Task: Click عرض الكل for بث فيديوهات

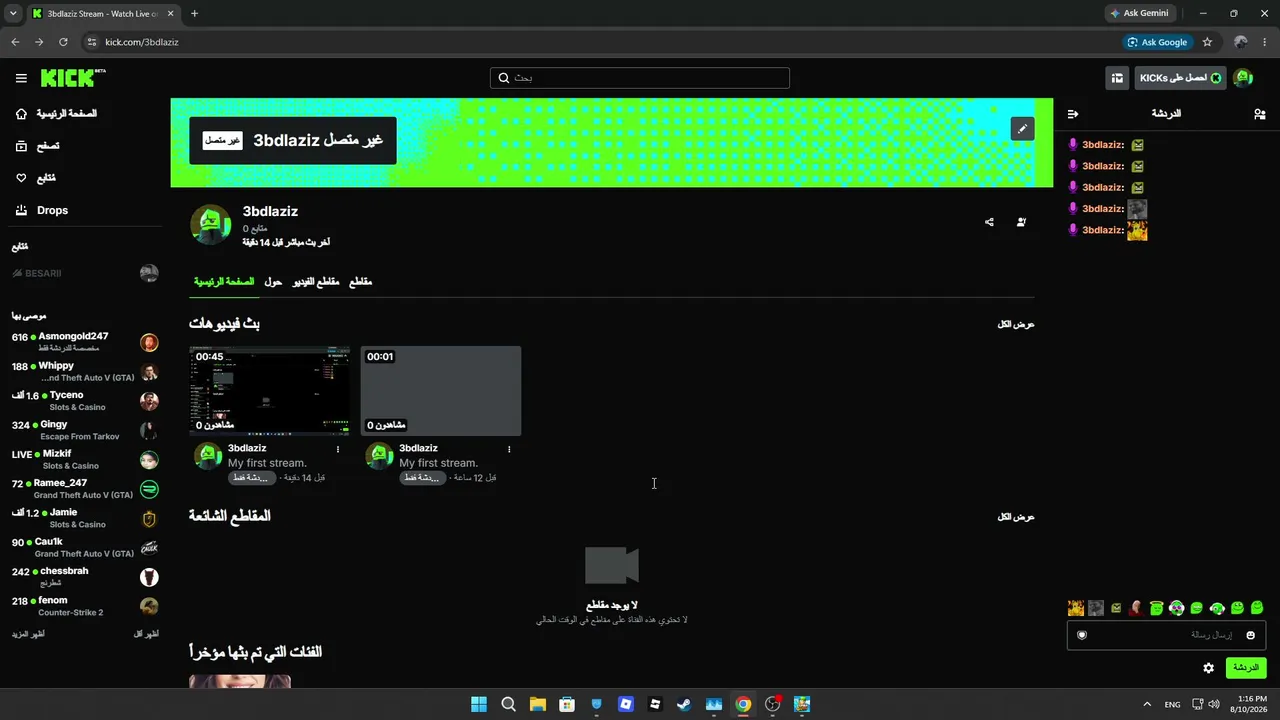Action: (1016, 324)
